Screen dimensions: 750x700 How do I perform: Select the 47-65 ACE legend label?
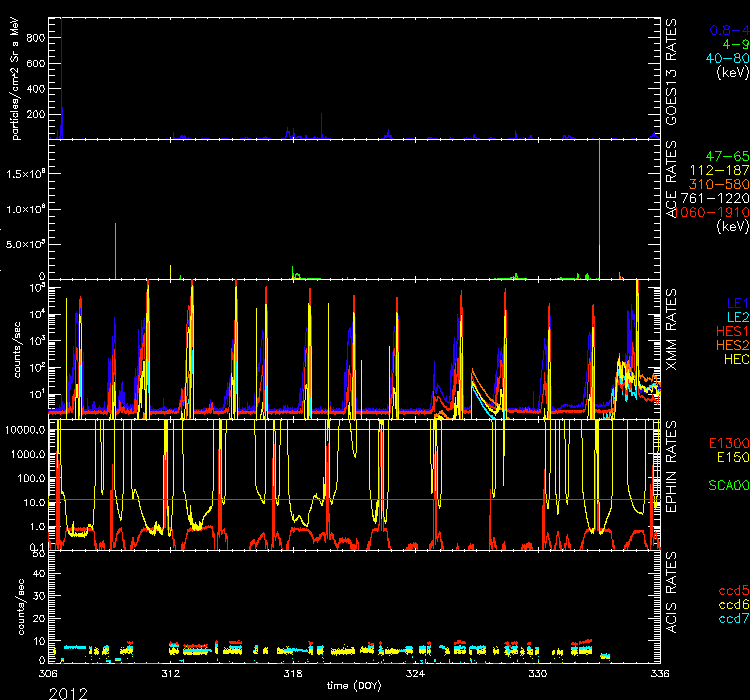725,158
